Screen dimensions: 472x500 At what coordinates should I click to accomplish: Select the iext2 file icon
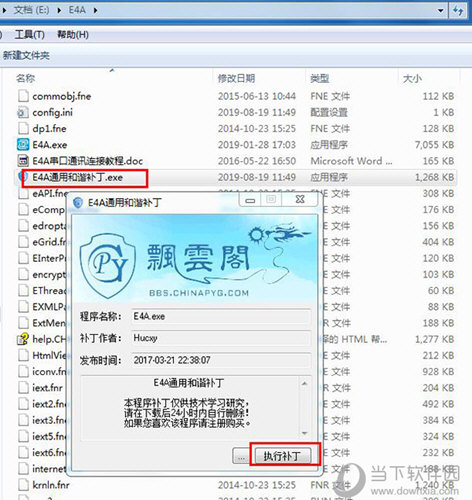tap(23, 404)
